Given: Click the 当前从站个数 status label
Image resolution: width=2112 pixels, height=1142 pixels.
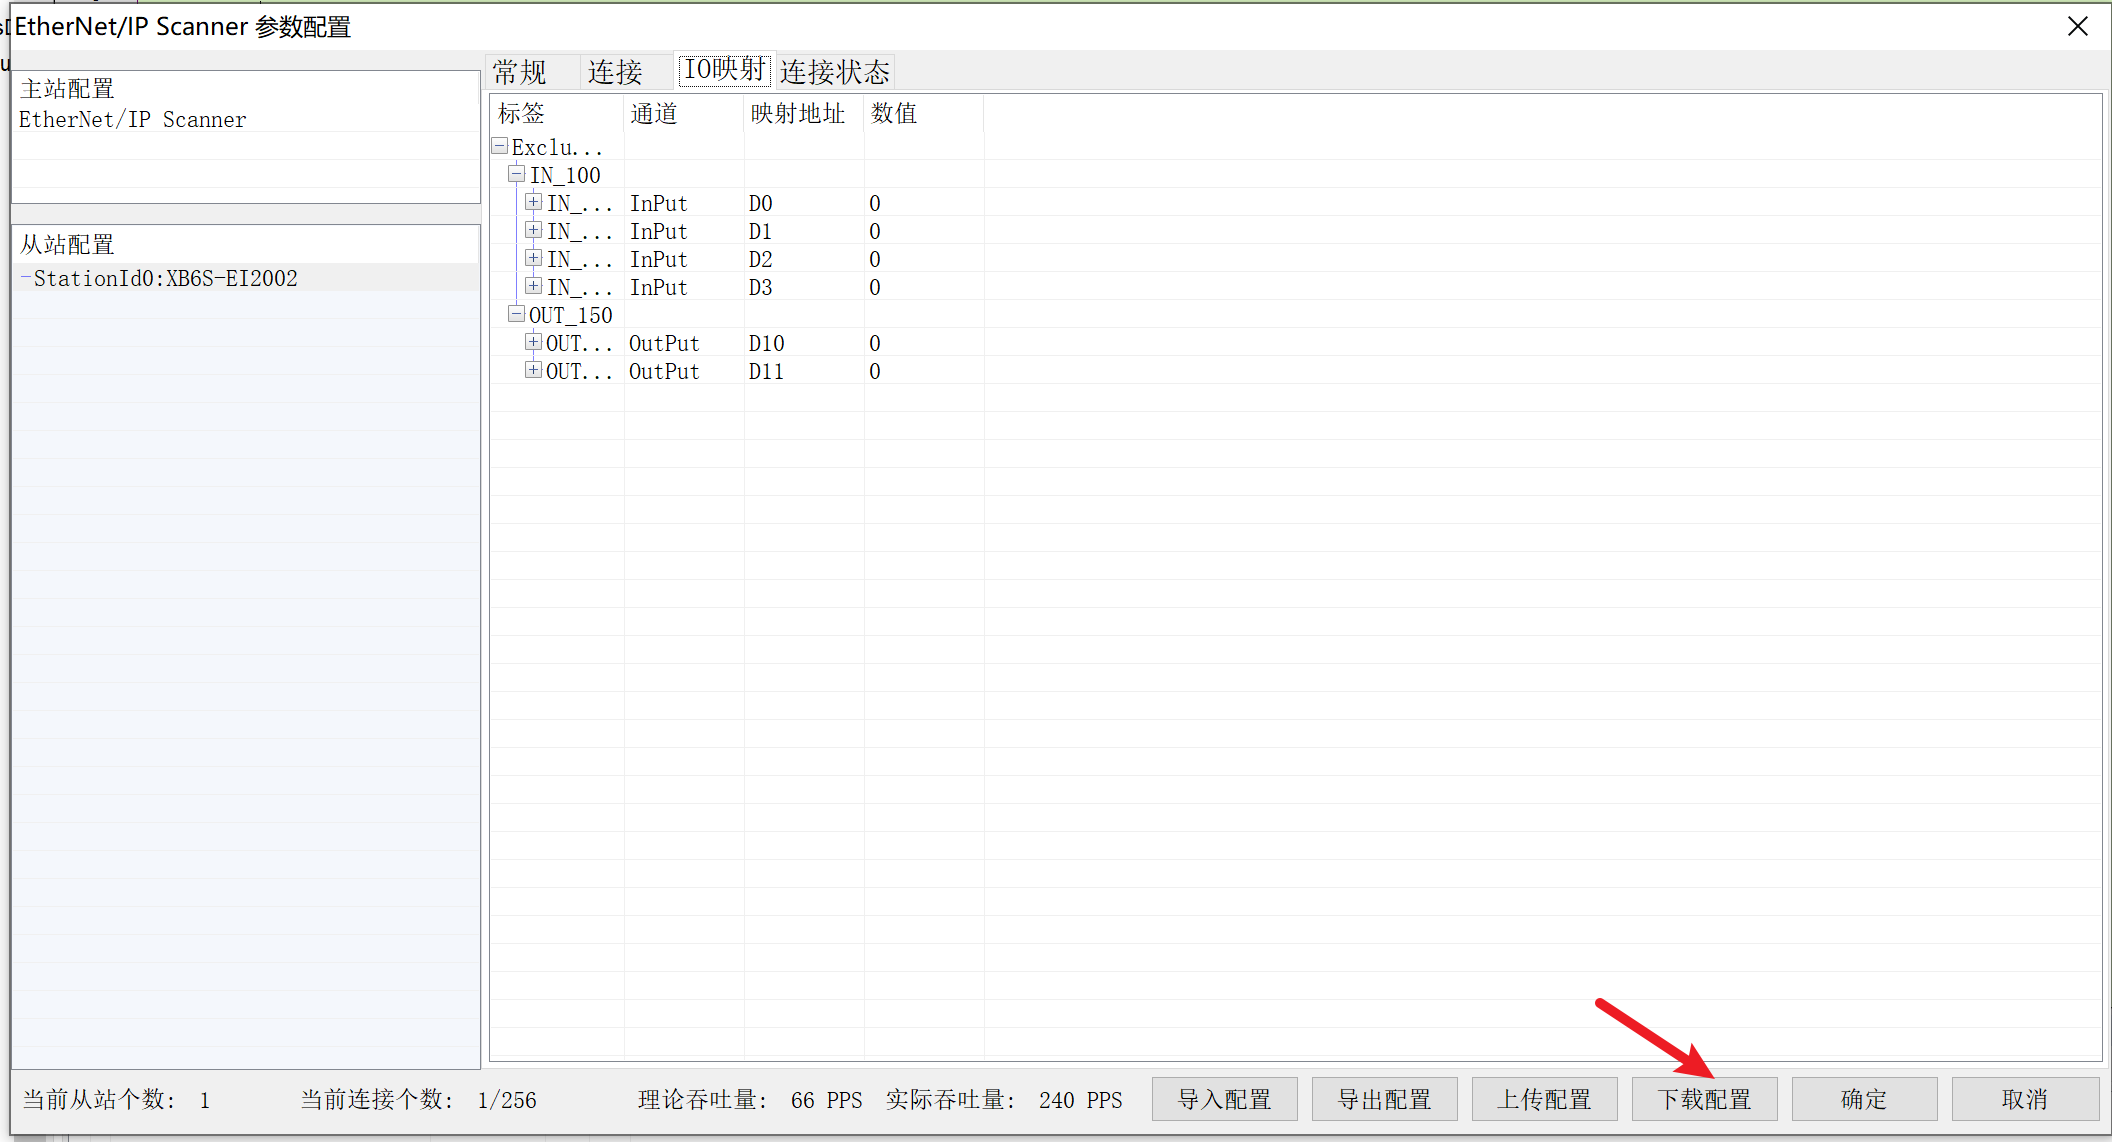Looking at the screenshot, I should 100,1100.
